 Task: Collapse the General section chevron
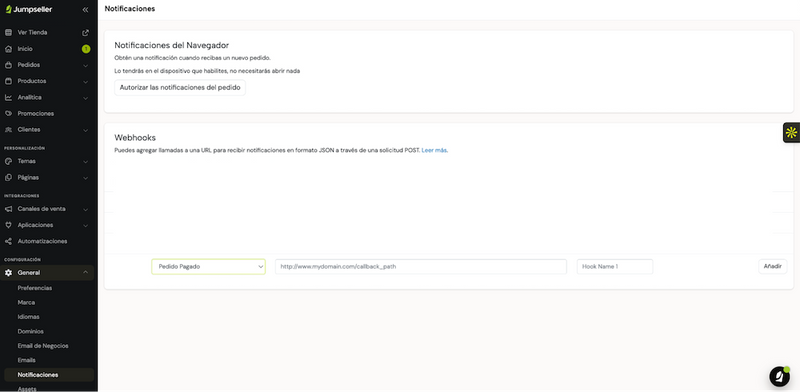point(85,273)
